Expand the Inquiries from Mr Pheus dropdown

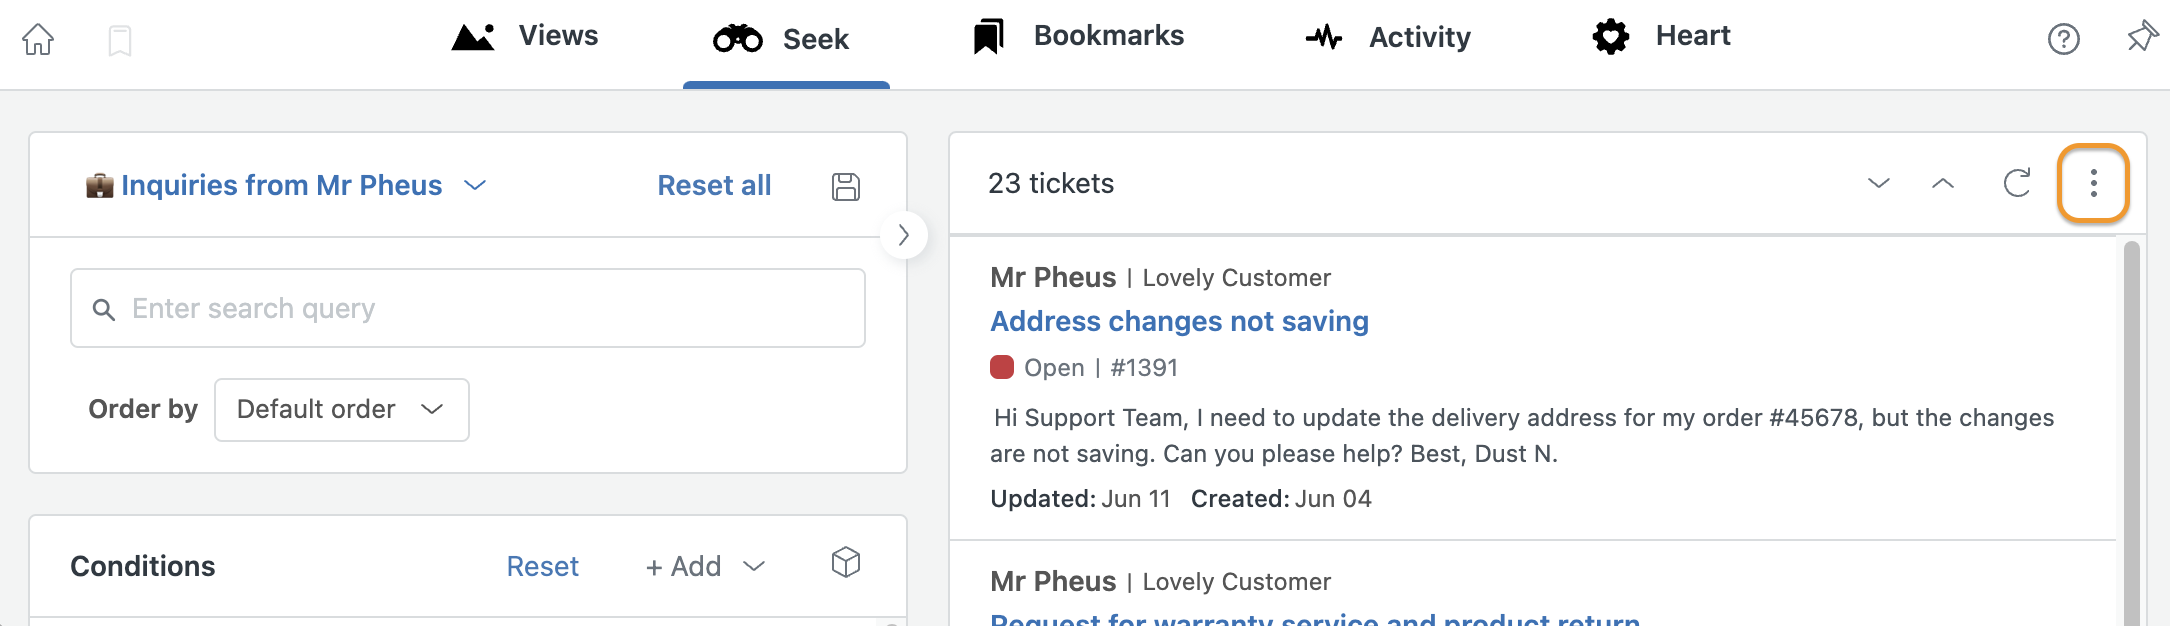[x=475, y=185]
